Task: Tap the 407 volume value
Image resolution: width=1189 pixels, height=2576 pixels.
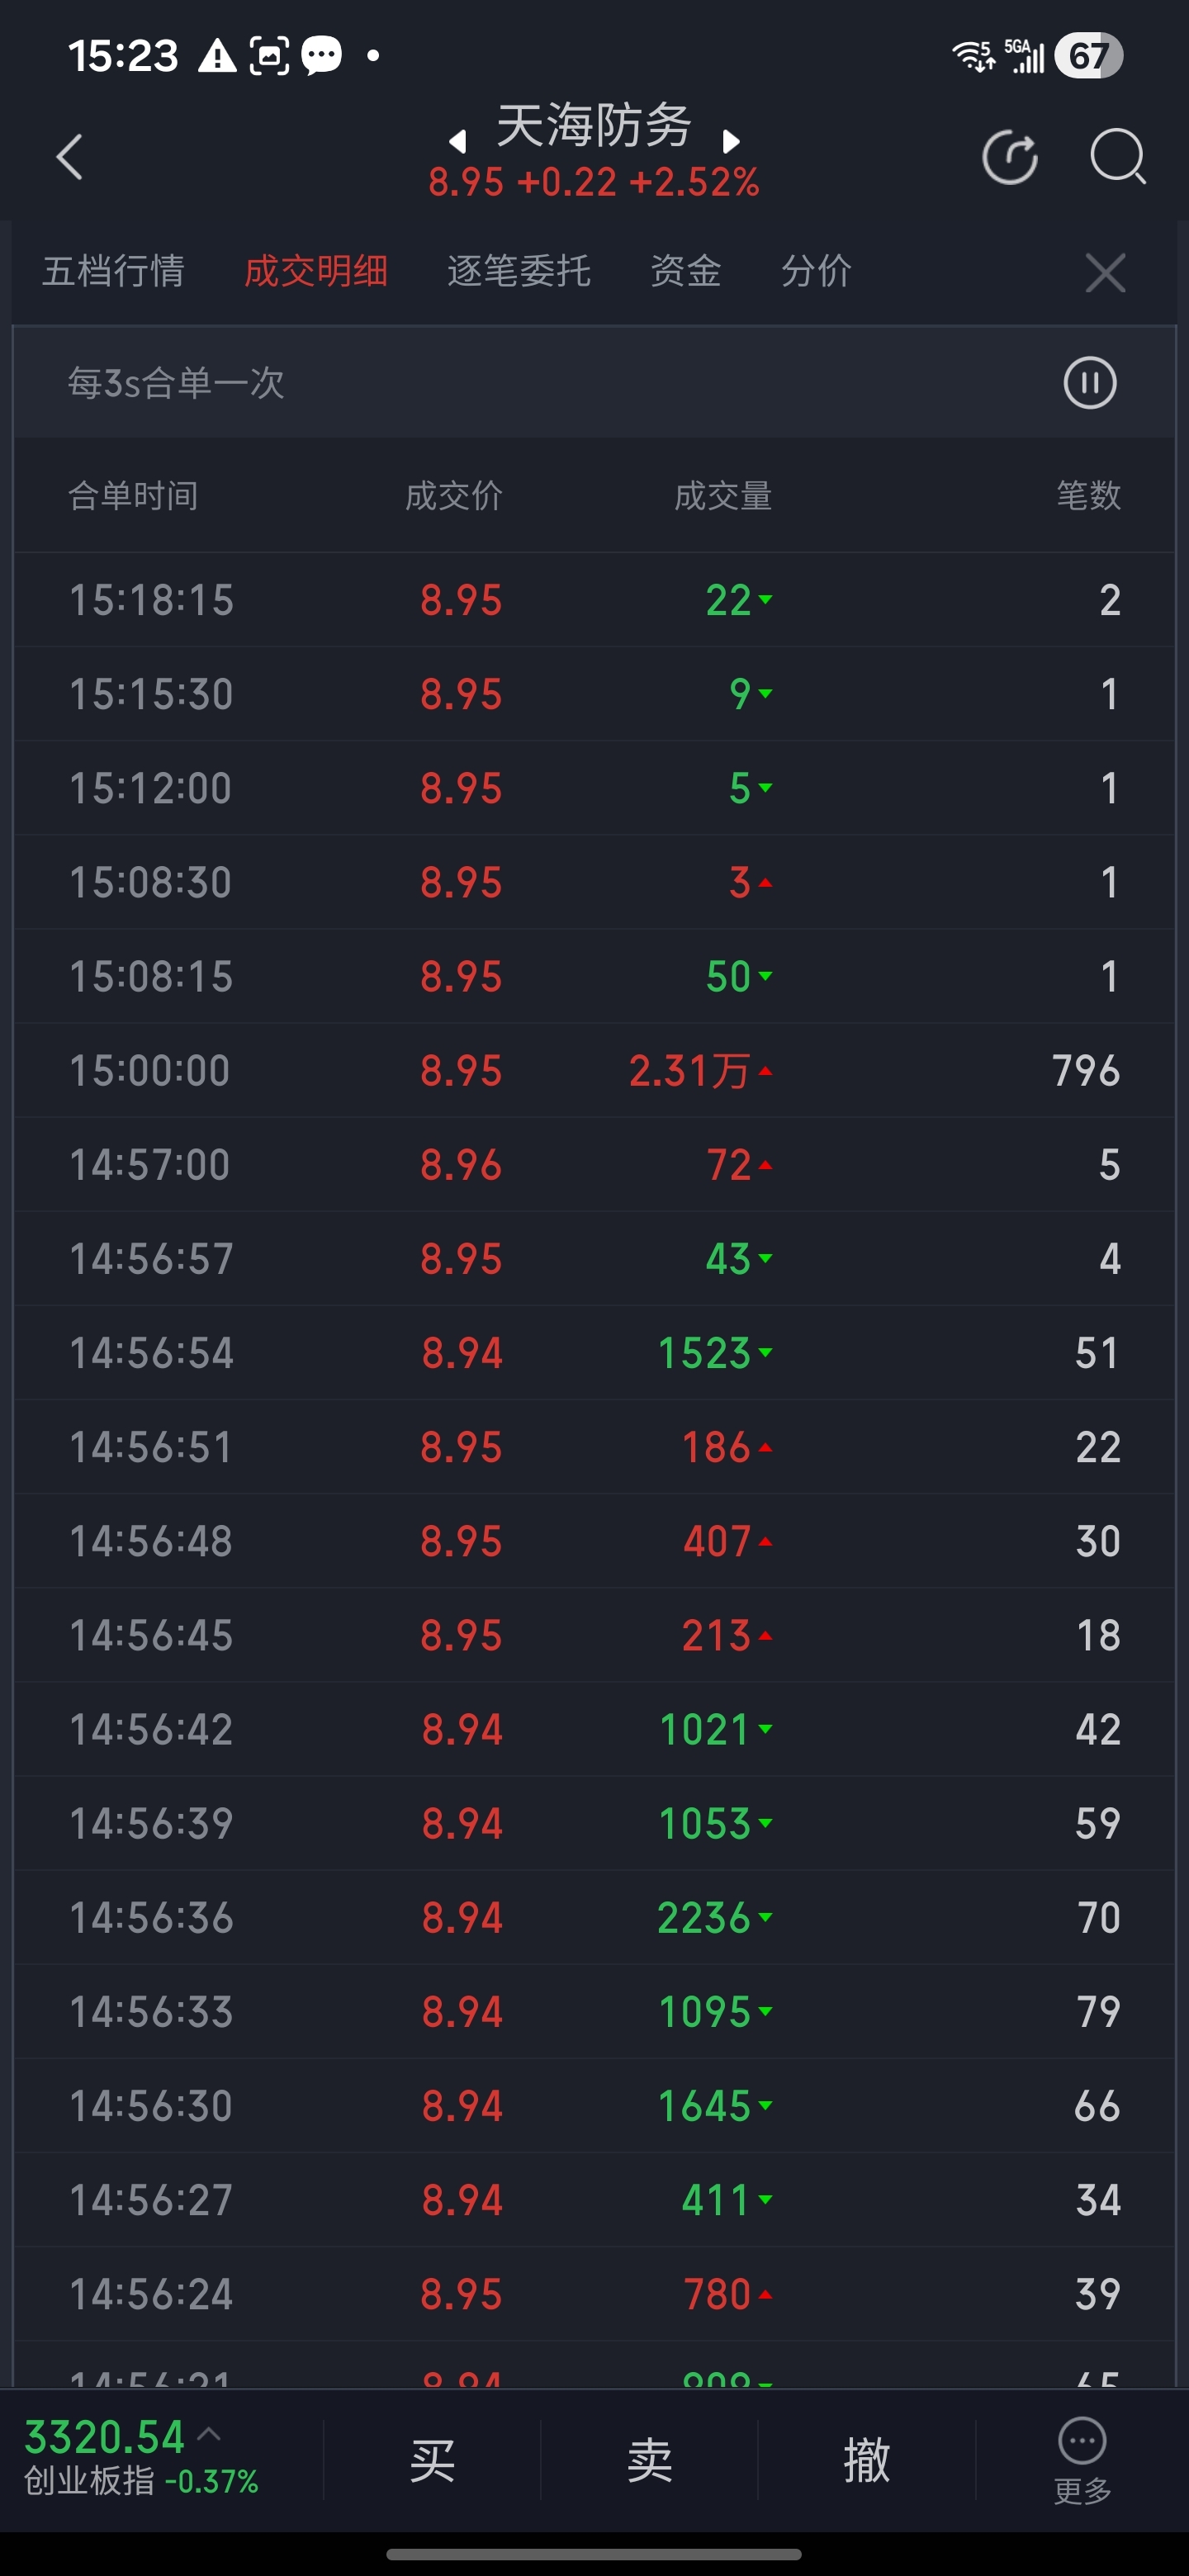Action: click(x=716, y=1542)
